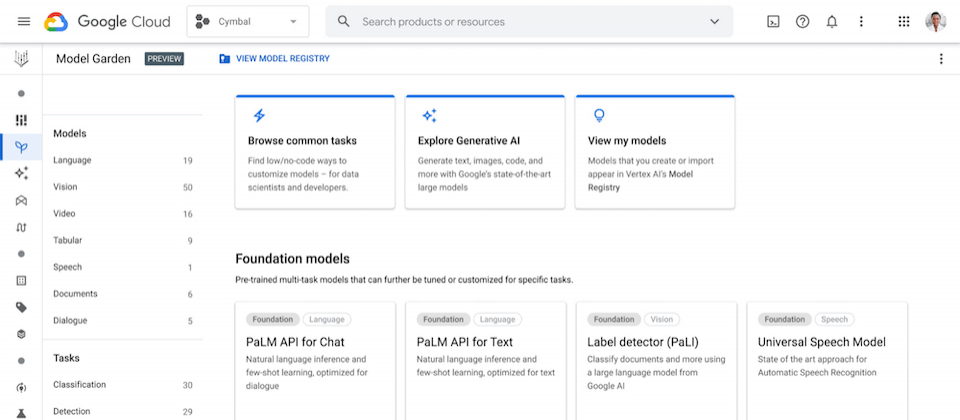
Task: Open the dashboard icon in the sidebar
Action: [x=21, y=120]
